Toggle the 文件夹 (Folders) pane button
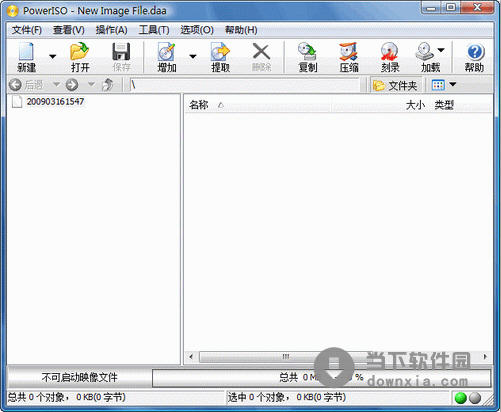Viewport: 501px width, 412px height. point(395,85)
